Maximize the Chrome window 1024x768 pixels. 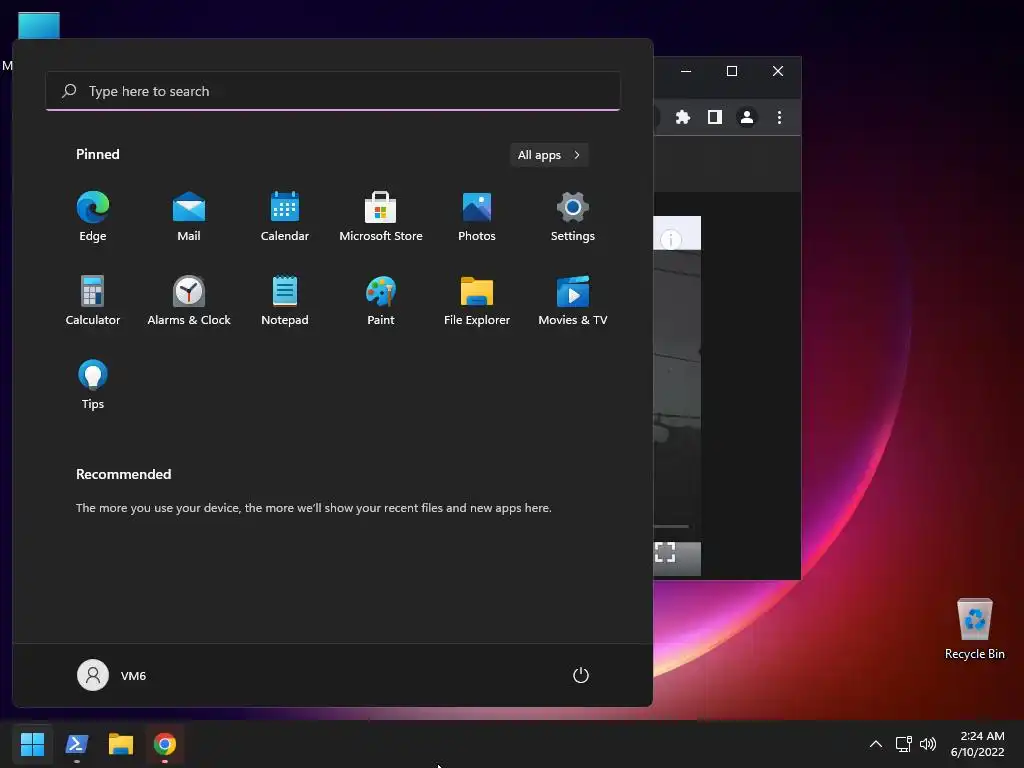click(x=731, y=71)
